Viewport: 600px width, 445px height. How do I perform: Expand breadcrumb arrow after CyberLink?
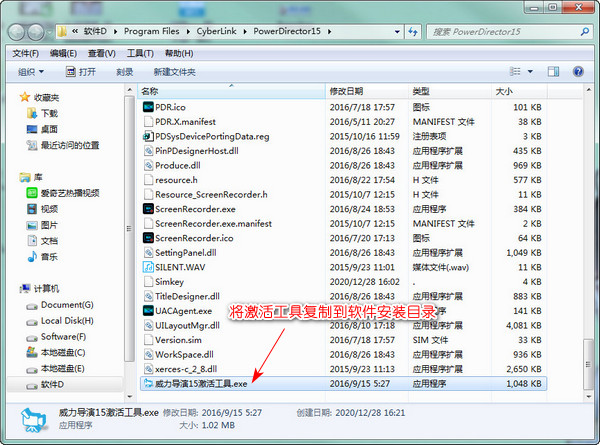tap(245, 31)
